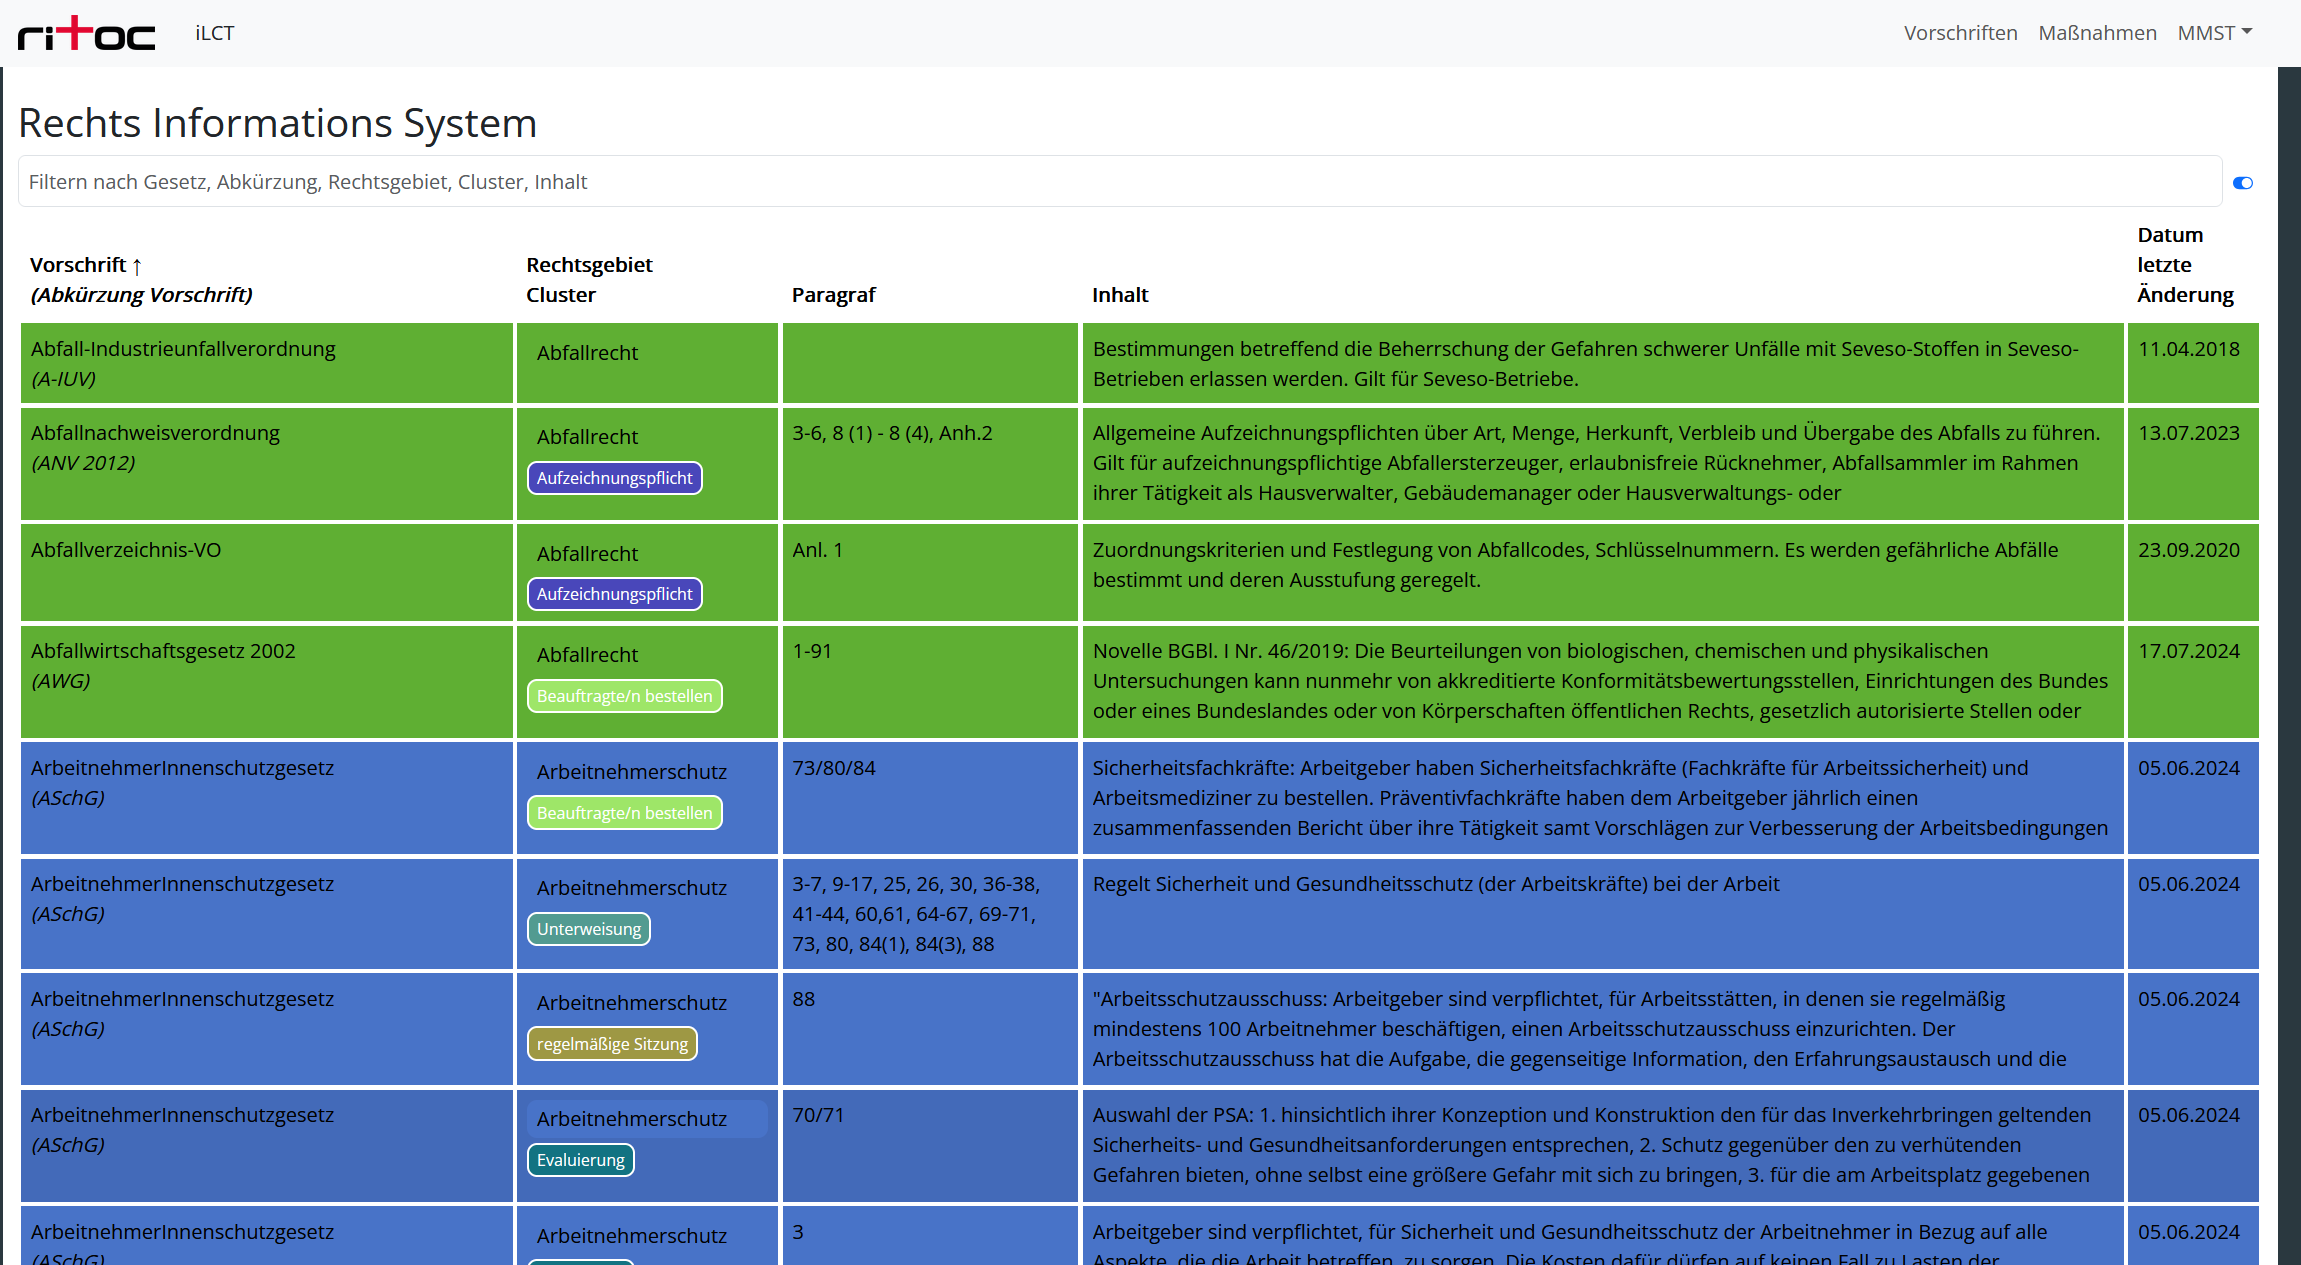Click the Beauftragte/n bestellen badge in ASchG row
2301x1265 pixels.
624,813
